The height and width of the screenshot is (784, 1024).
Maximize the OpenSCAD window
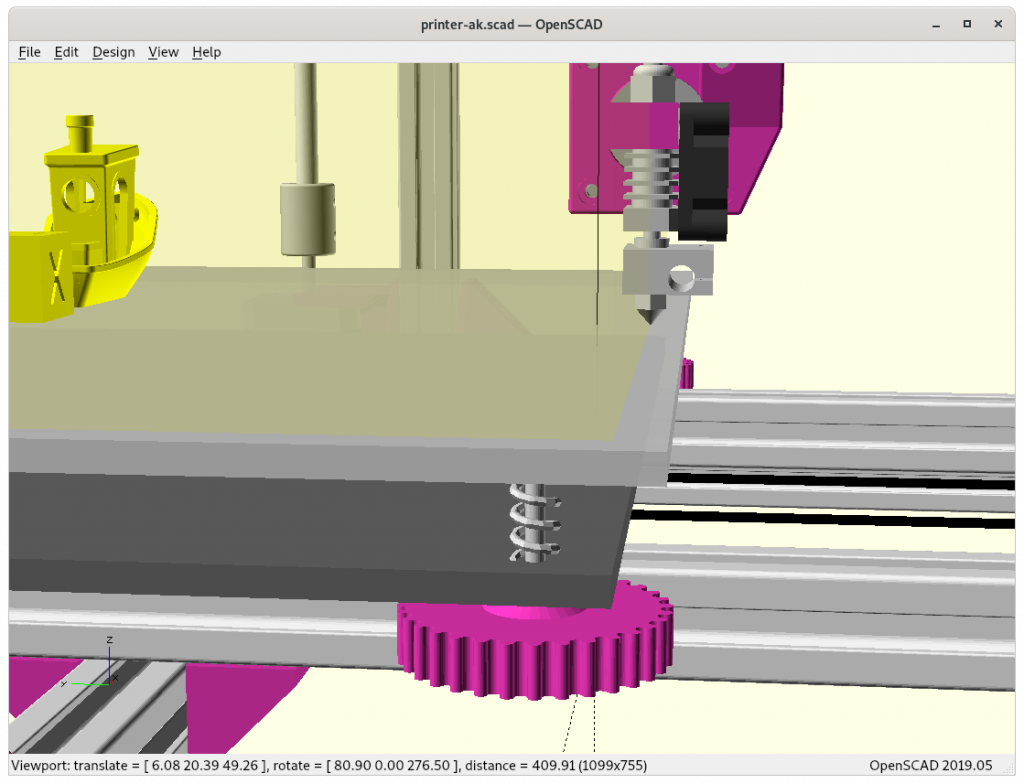(x=967, y=24)
